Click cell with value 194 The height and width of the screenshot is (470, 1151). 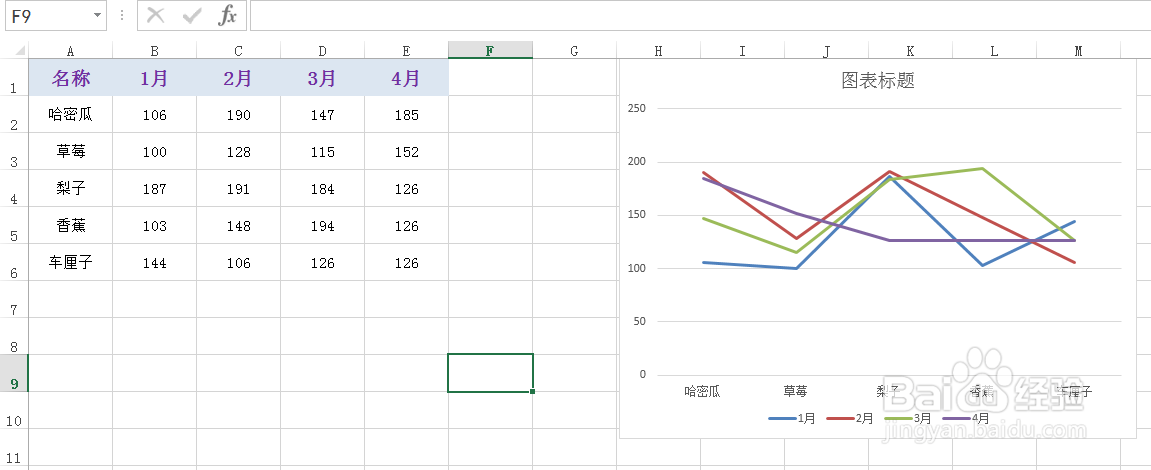tap(322, 226)
